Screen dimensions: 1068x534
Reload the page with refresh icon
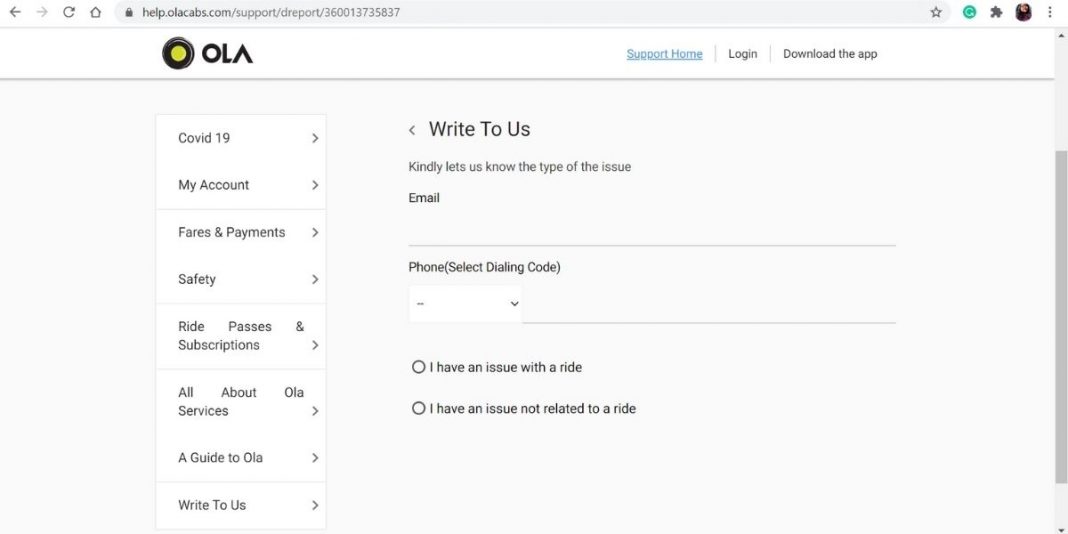[69, 12]
